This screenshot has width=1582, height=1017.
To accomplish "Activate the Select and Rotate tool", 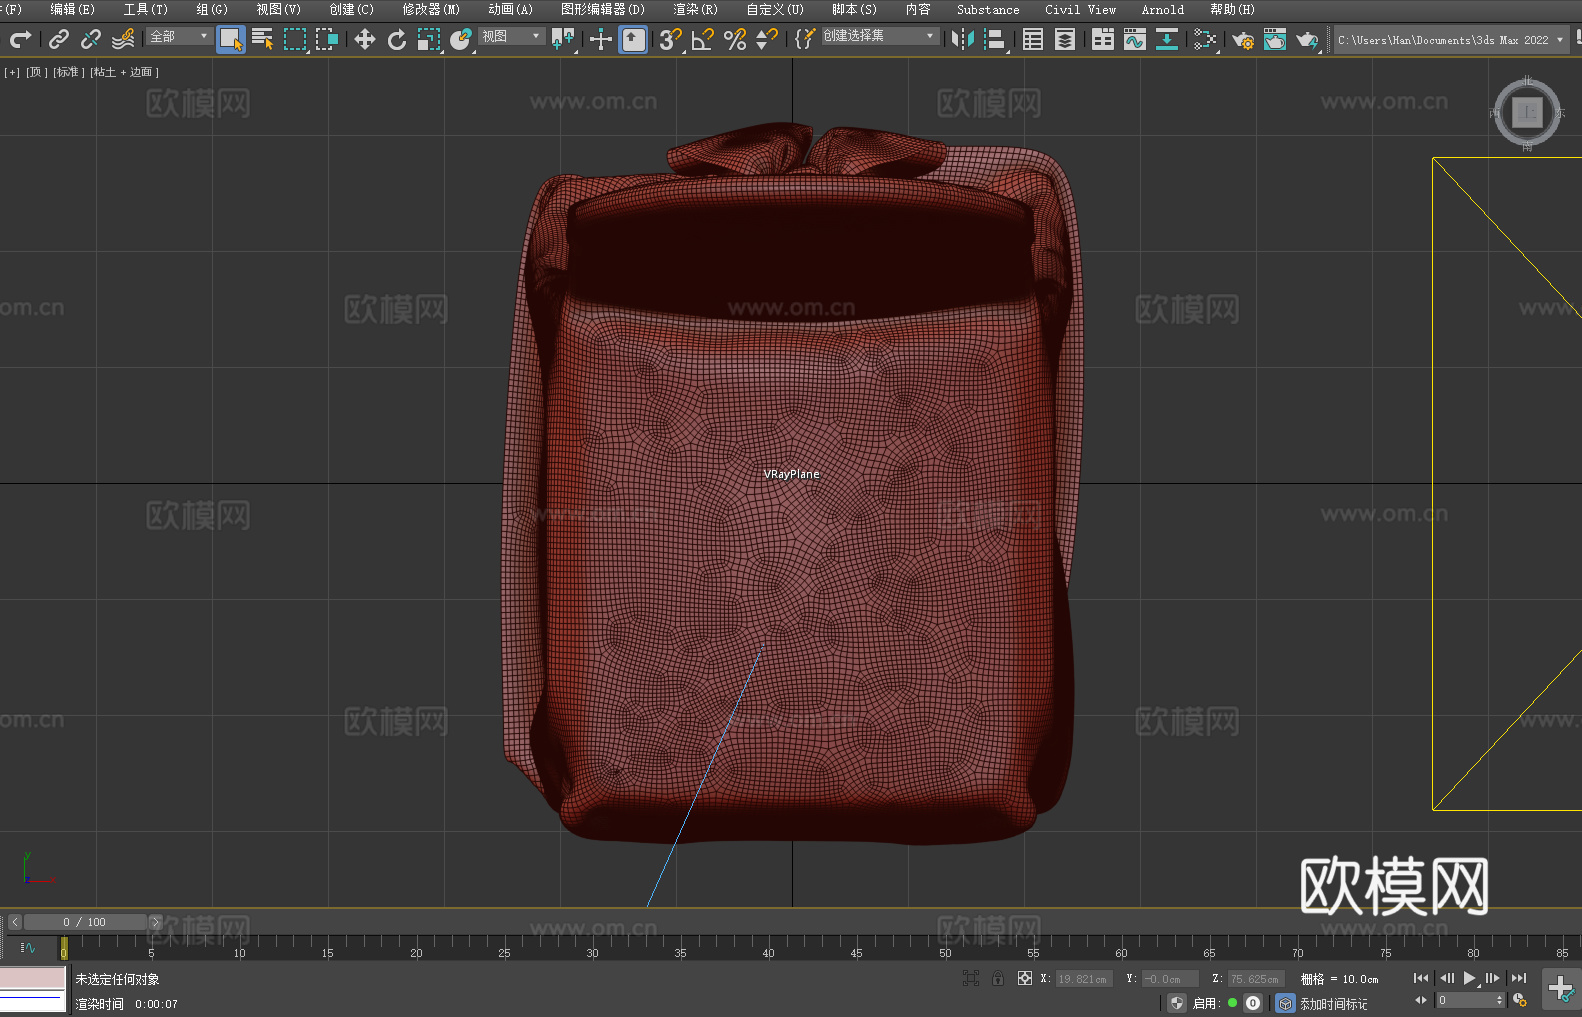I will click(x=397, y=39).
